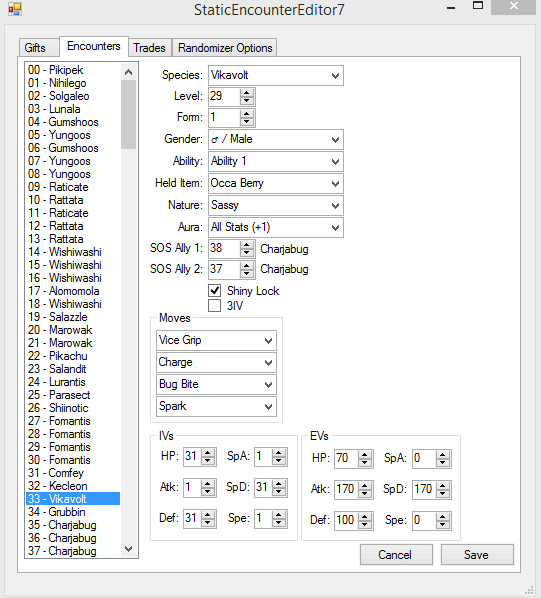Decrease the Level value with down arrow
541x598 pixels.
pos(247,101)
